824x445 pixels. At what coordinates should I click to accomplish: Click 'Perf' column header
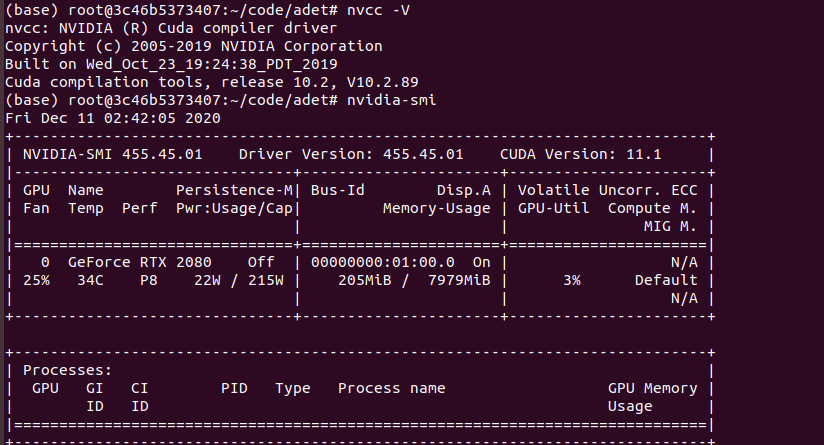click(139, 209)
